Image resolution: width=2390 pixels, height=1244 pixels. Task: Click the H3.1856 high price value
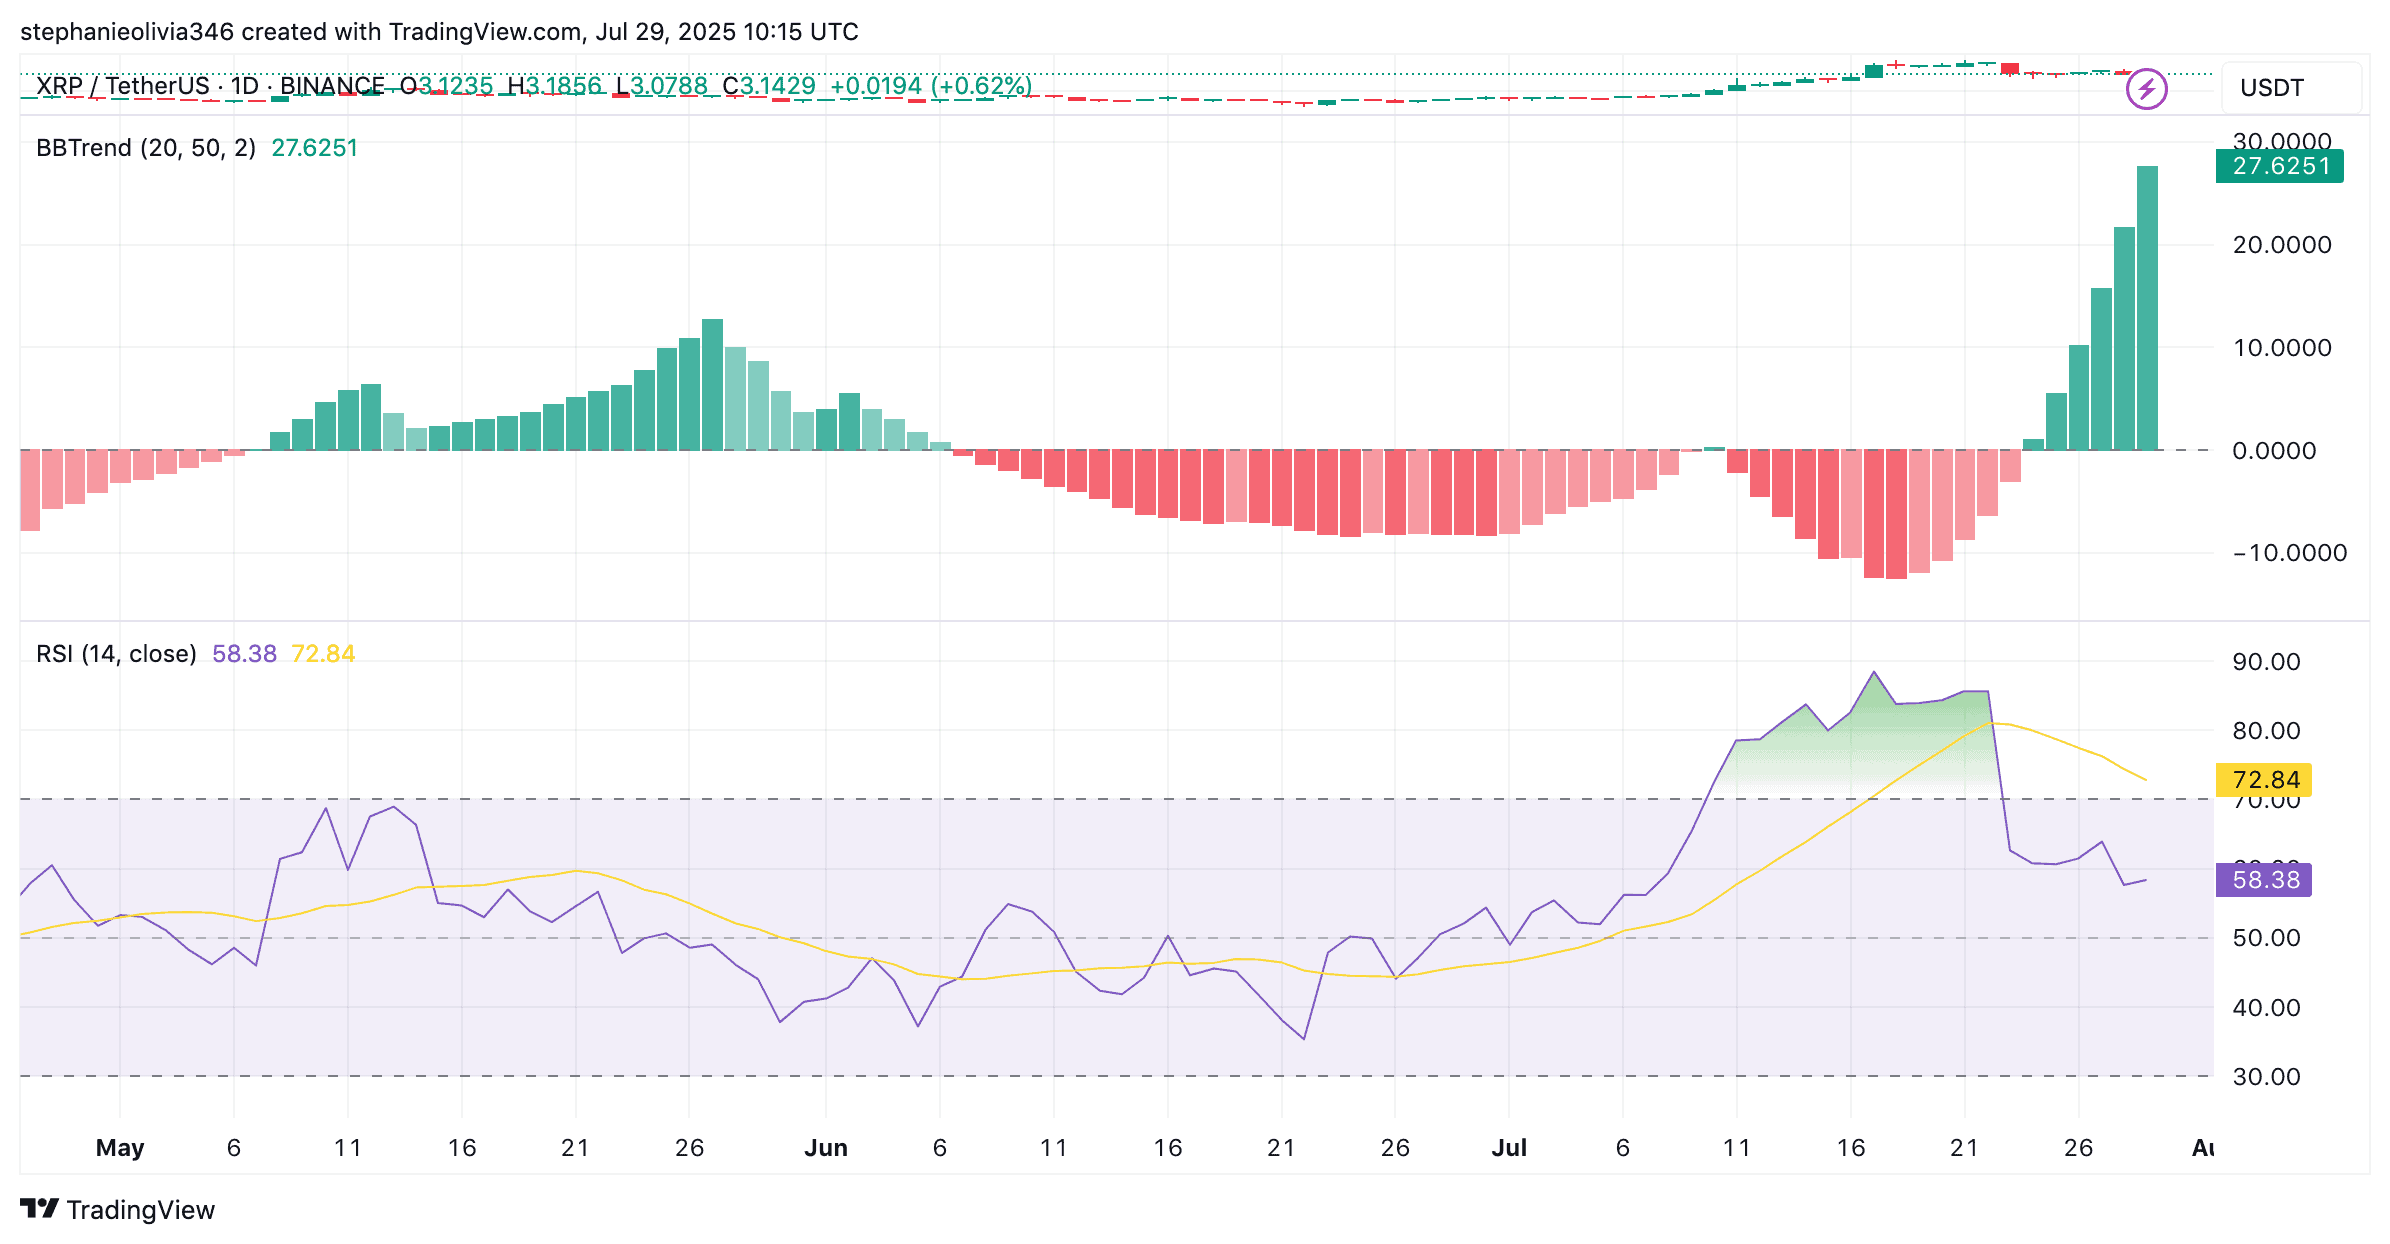point(555,86)
